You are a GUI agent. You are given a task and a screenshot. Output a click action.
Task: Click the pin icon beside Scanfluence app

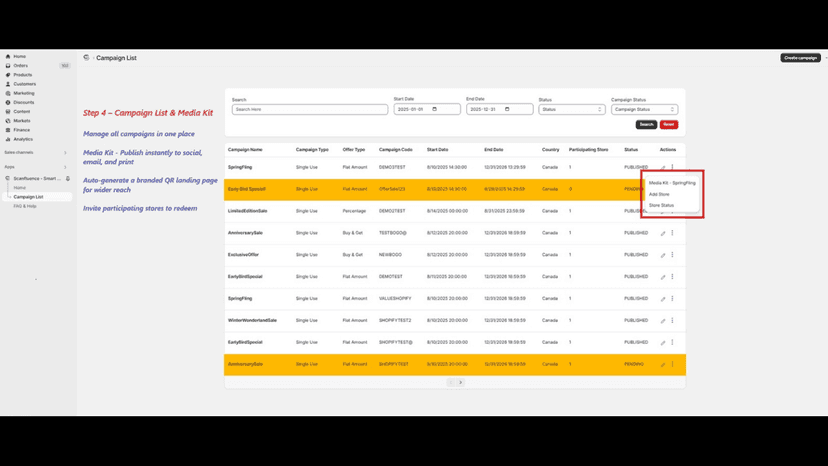(68, 179)
